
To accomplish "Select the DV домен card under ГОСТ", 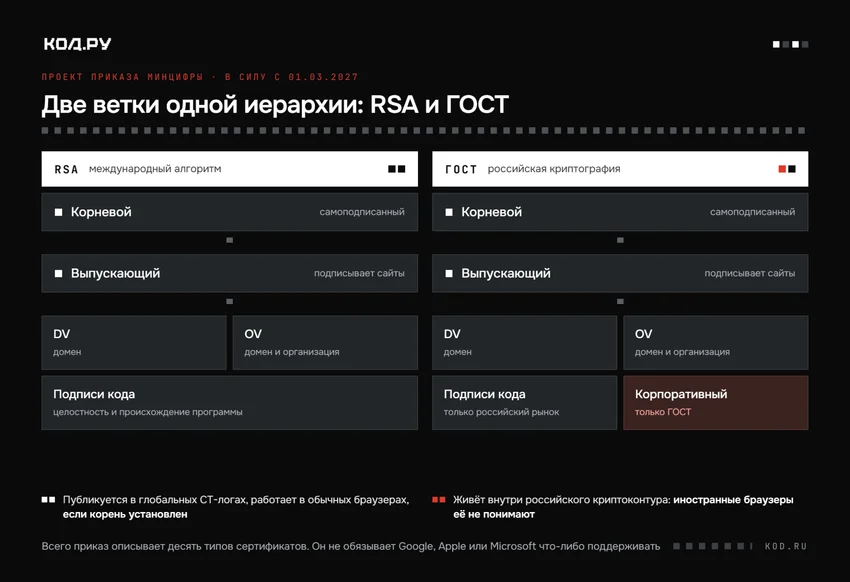I will pyautogui.click(x=524, y=342).
